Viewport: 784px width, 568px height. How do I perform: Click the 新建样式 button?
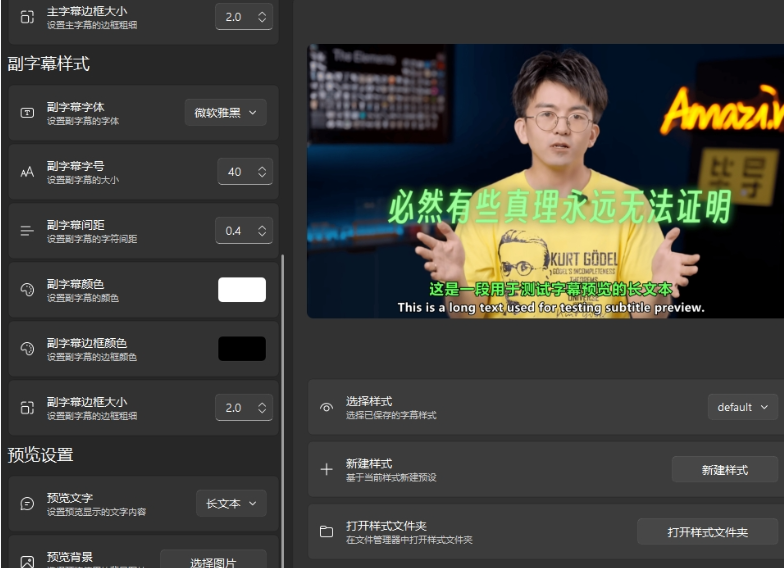point(724,470)
